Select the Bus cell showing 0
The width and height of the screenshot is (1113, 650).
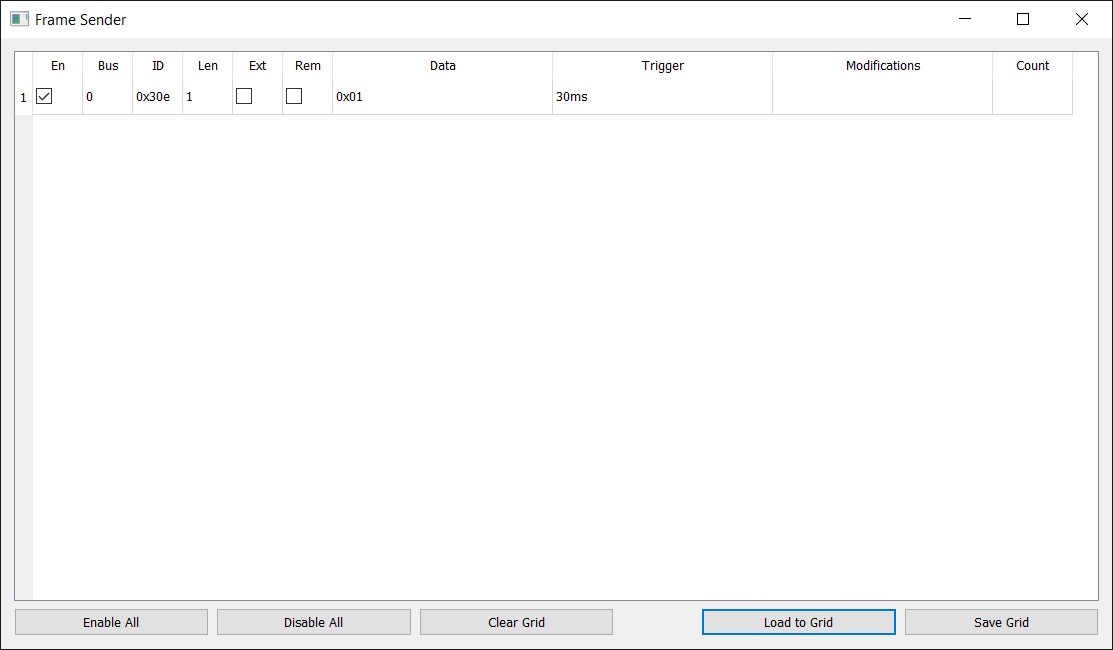point(108,97)
